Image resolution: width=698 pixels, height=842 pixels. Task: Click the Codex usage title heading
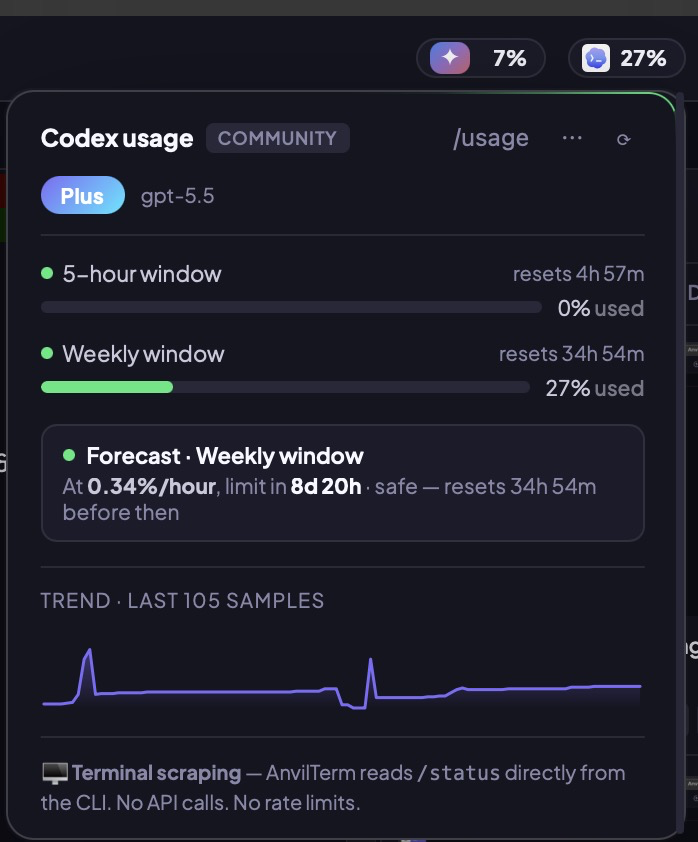(116, 138)
